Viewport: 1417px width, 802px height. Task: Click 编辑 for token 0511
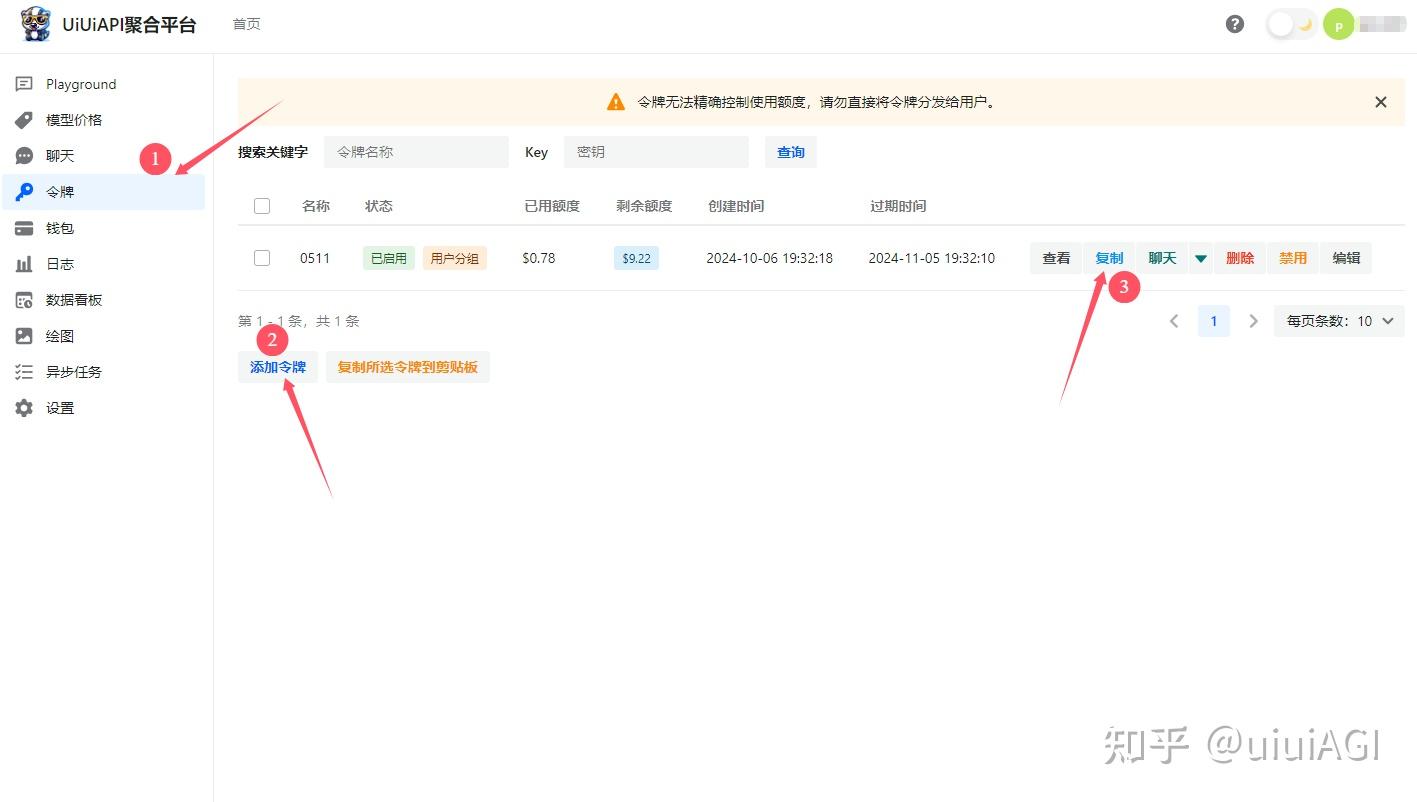coord(1346,258)
